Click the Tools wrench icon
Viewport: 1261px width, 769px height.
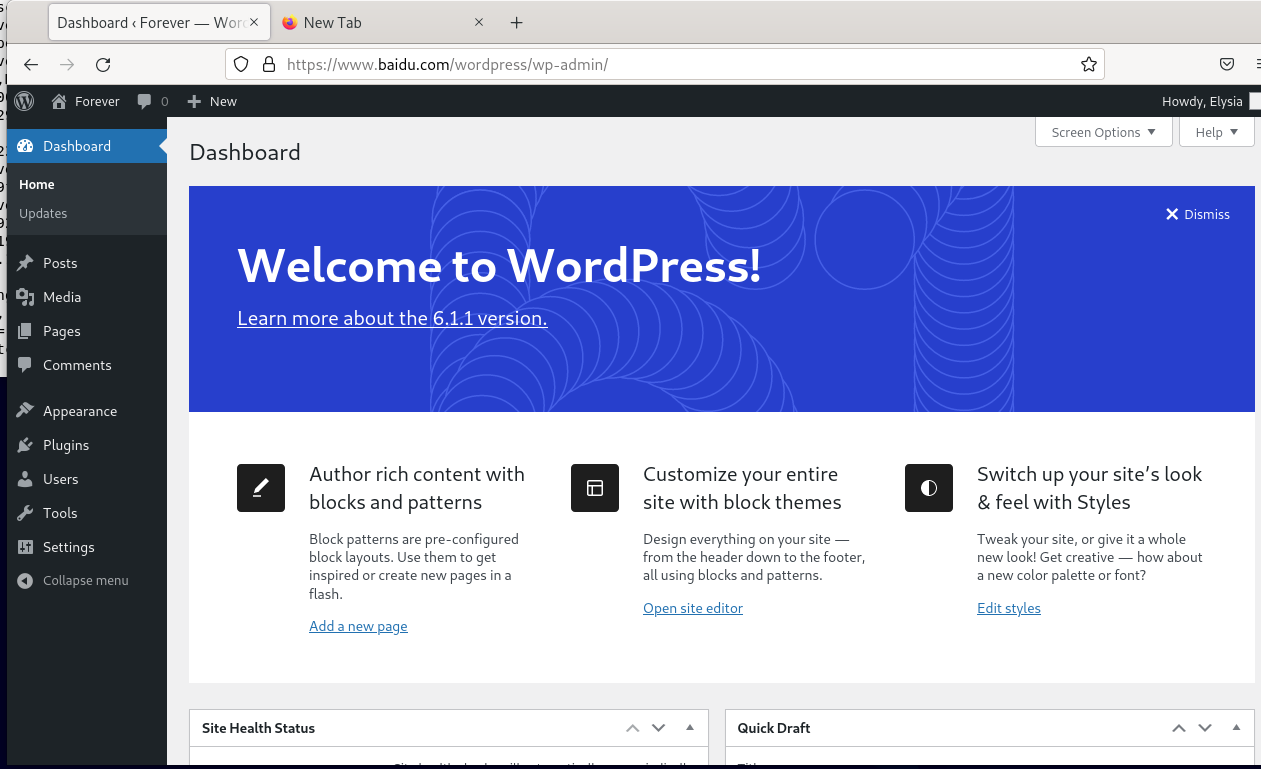coord(25,513)
